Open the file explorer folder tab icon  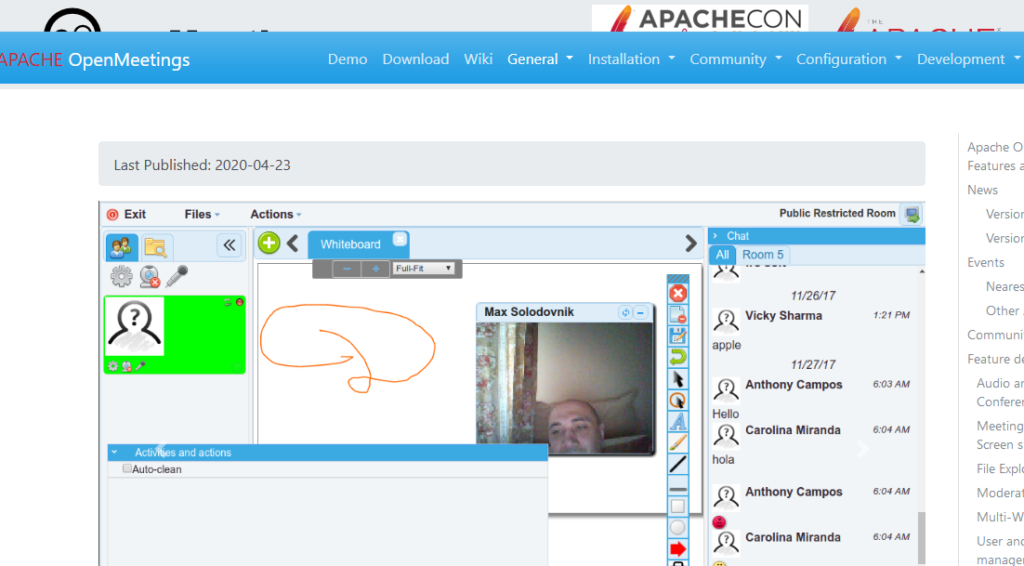coord(157,247)
